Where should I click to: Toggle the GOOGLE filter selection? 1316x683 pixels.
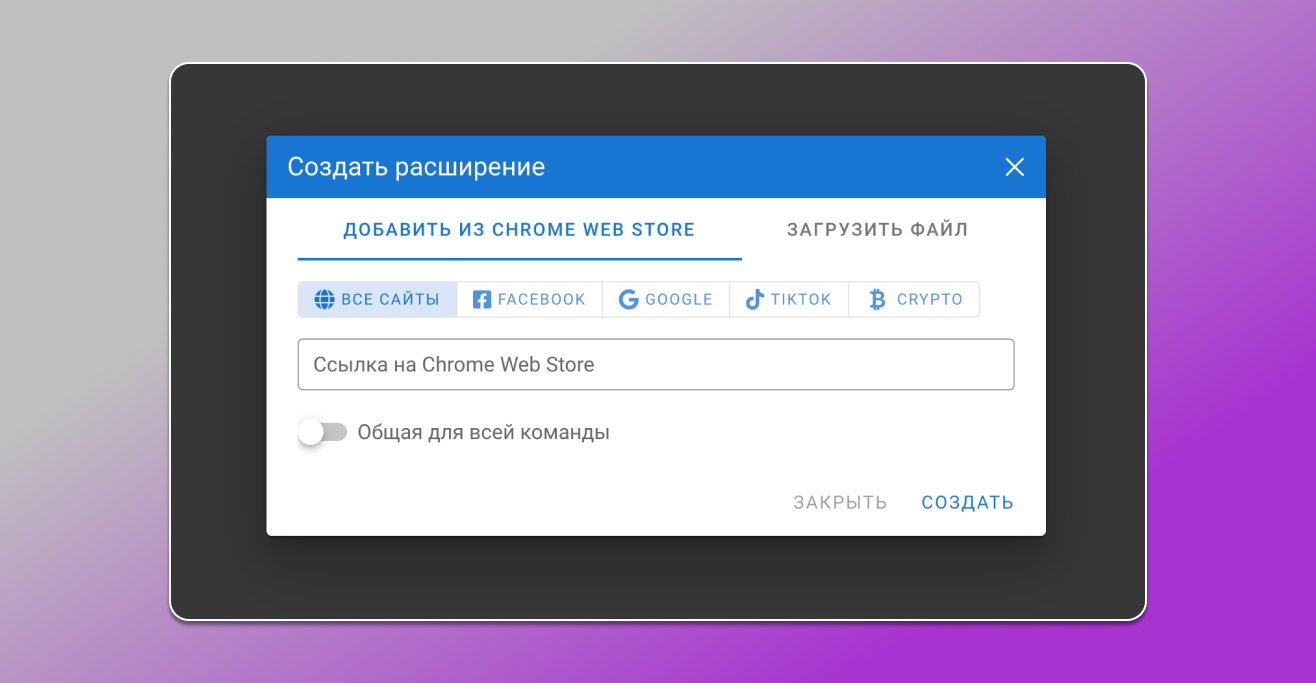click(666, 299)
